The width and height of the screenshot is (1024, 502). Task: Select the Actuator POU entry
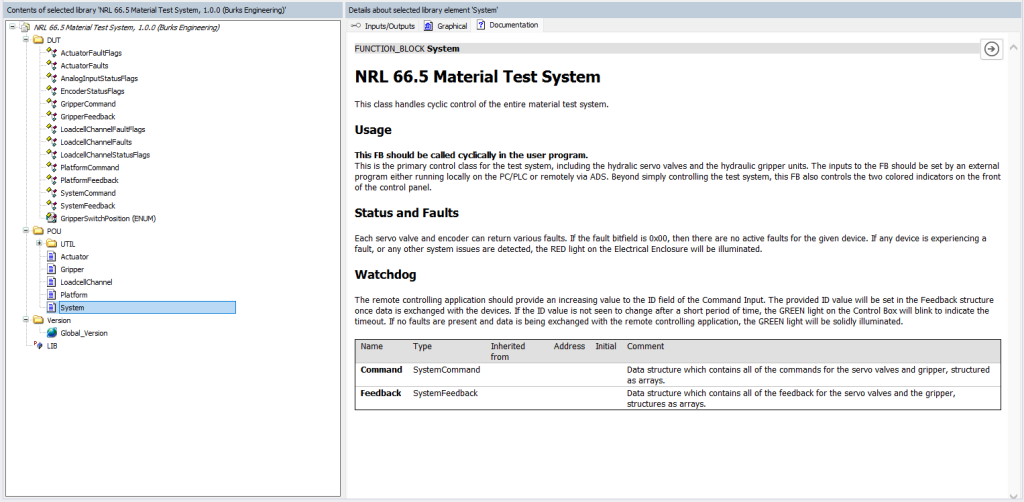pyautogui.click(x=74, y=257)
